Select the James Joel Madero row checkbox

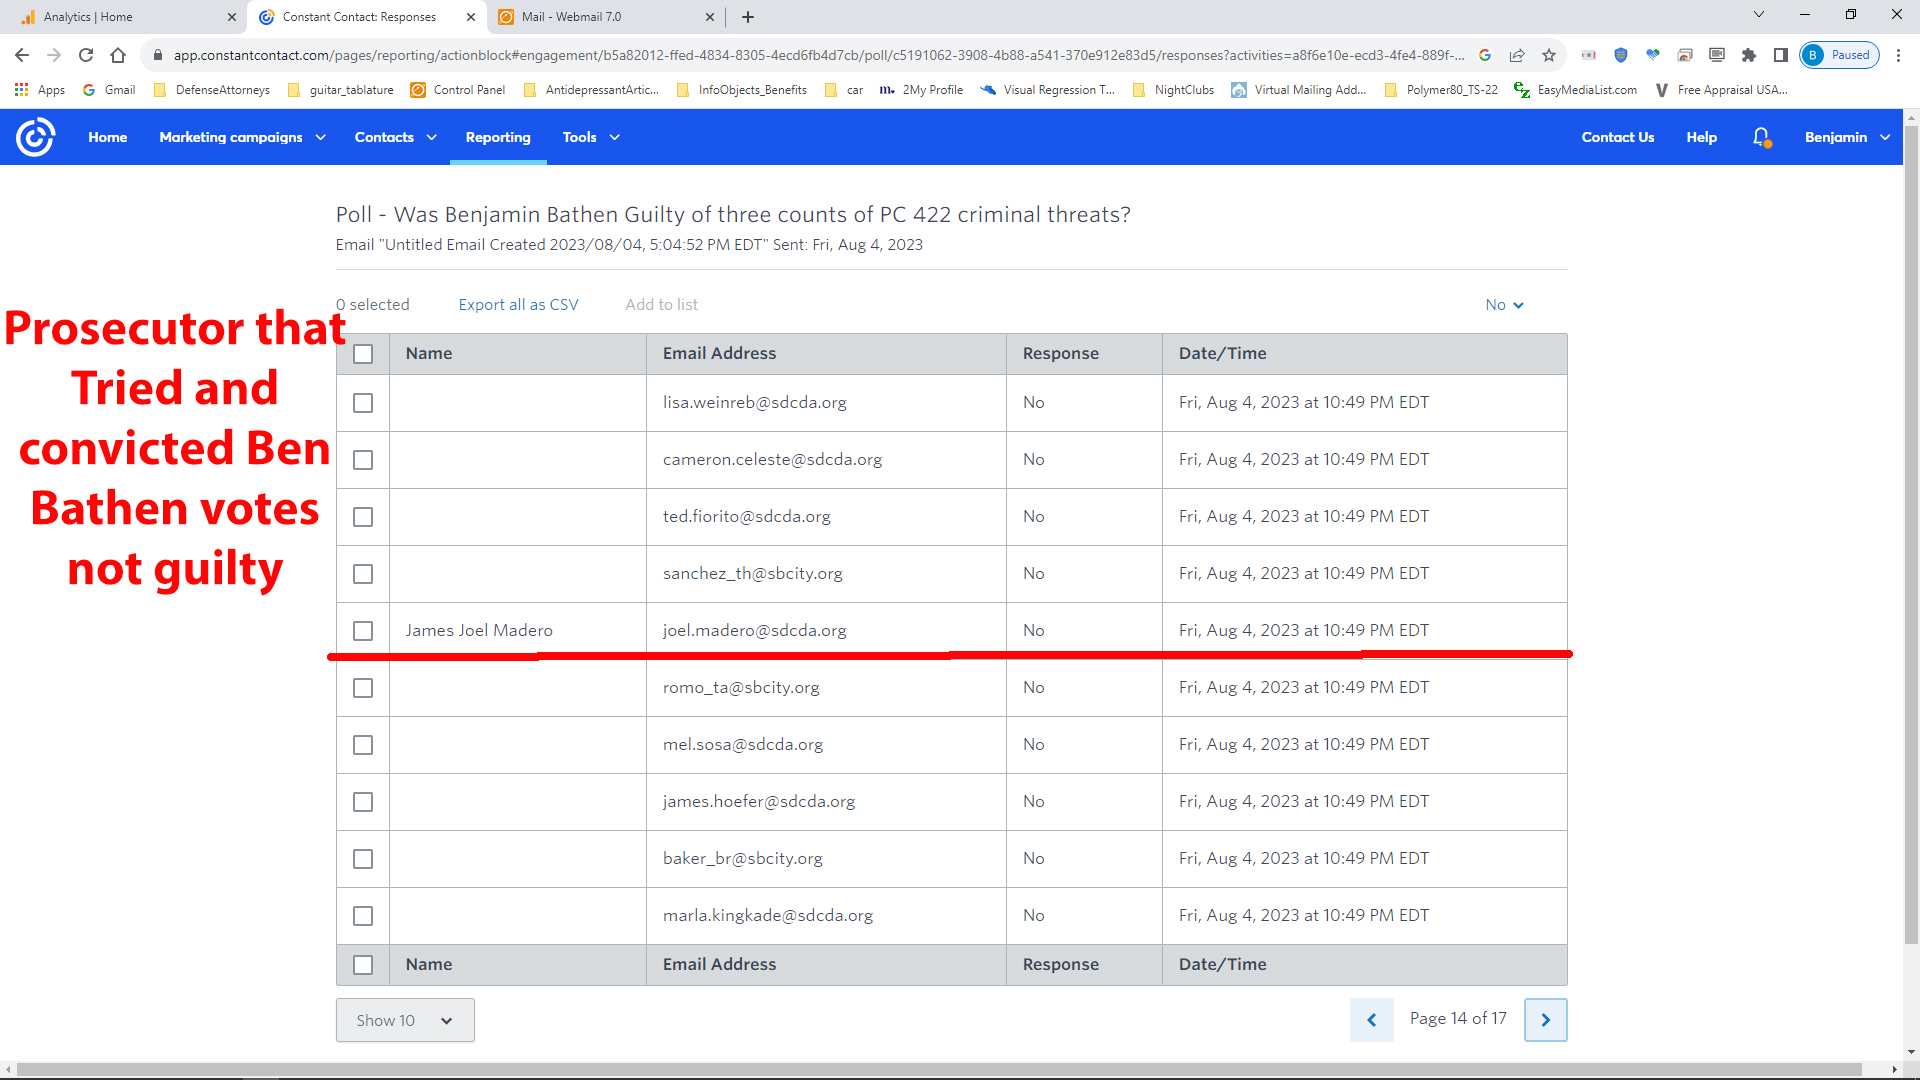[363, 631]
